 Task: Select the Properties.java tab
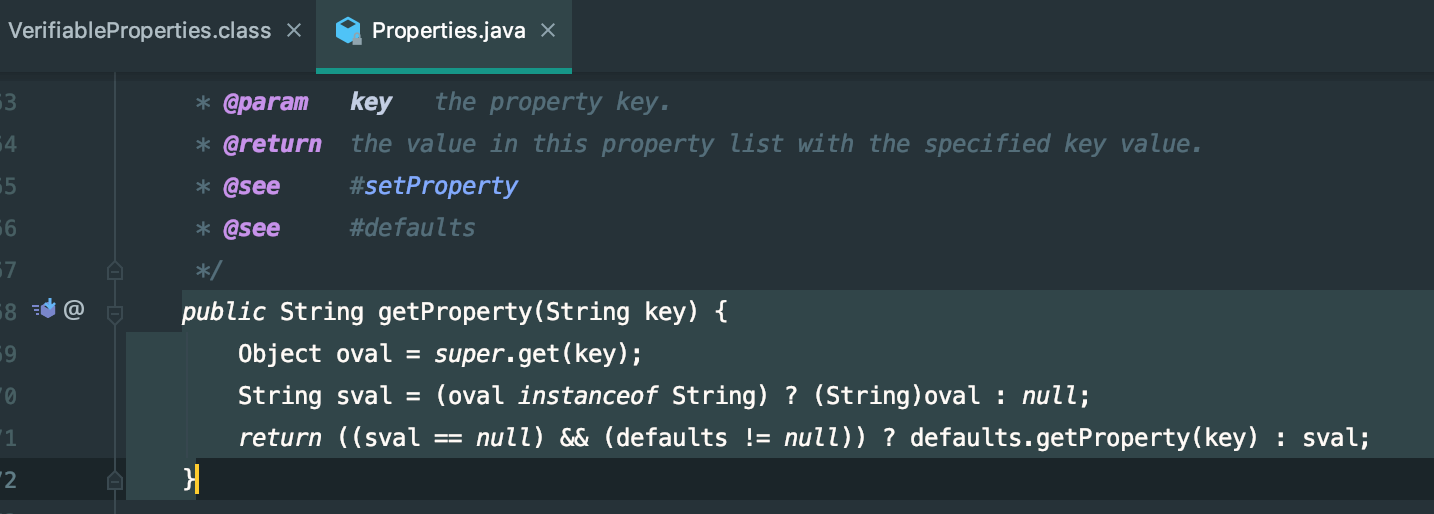click(x=448, y=31)
